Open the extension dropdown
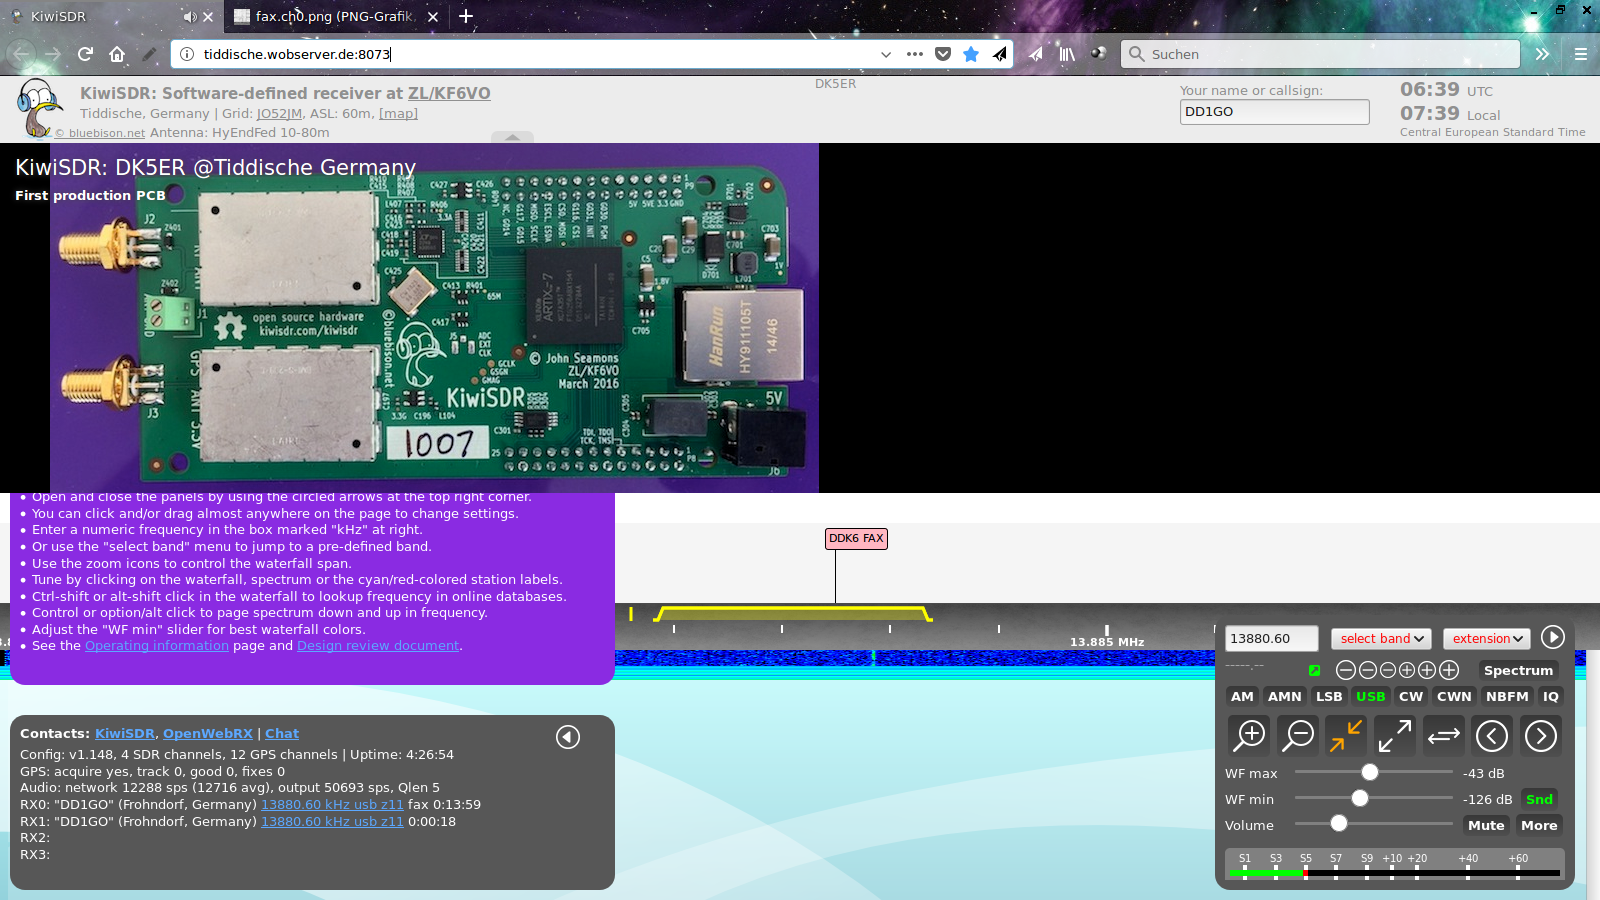Viewport: 1600px width, 900px height. 1487,638
